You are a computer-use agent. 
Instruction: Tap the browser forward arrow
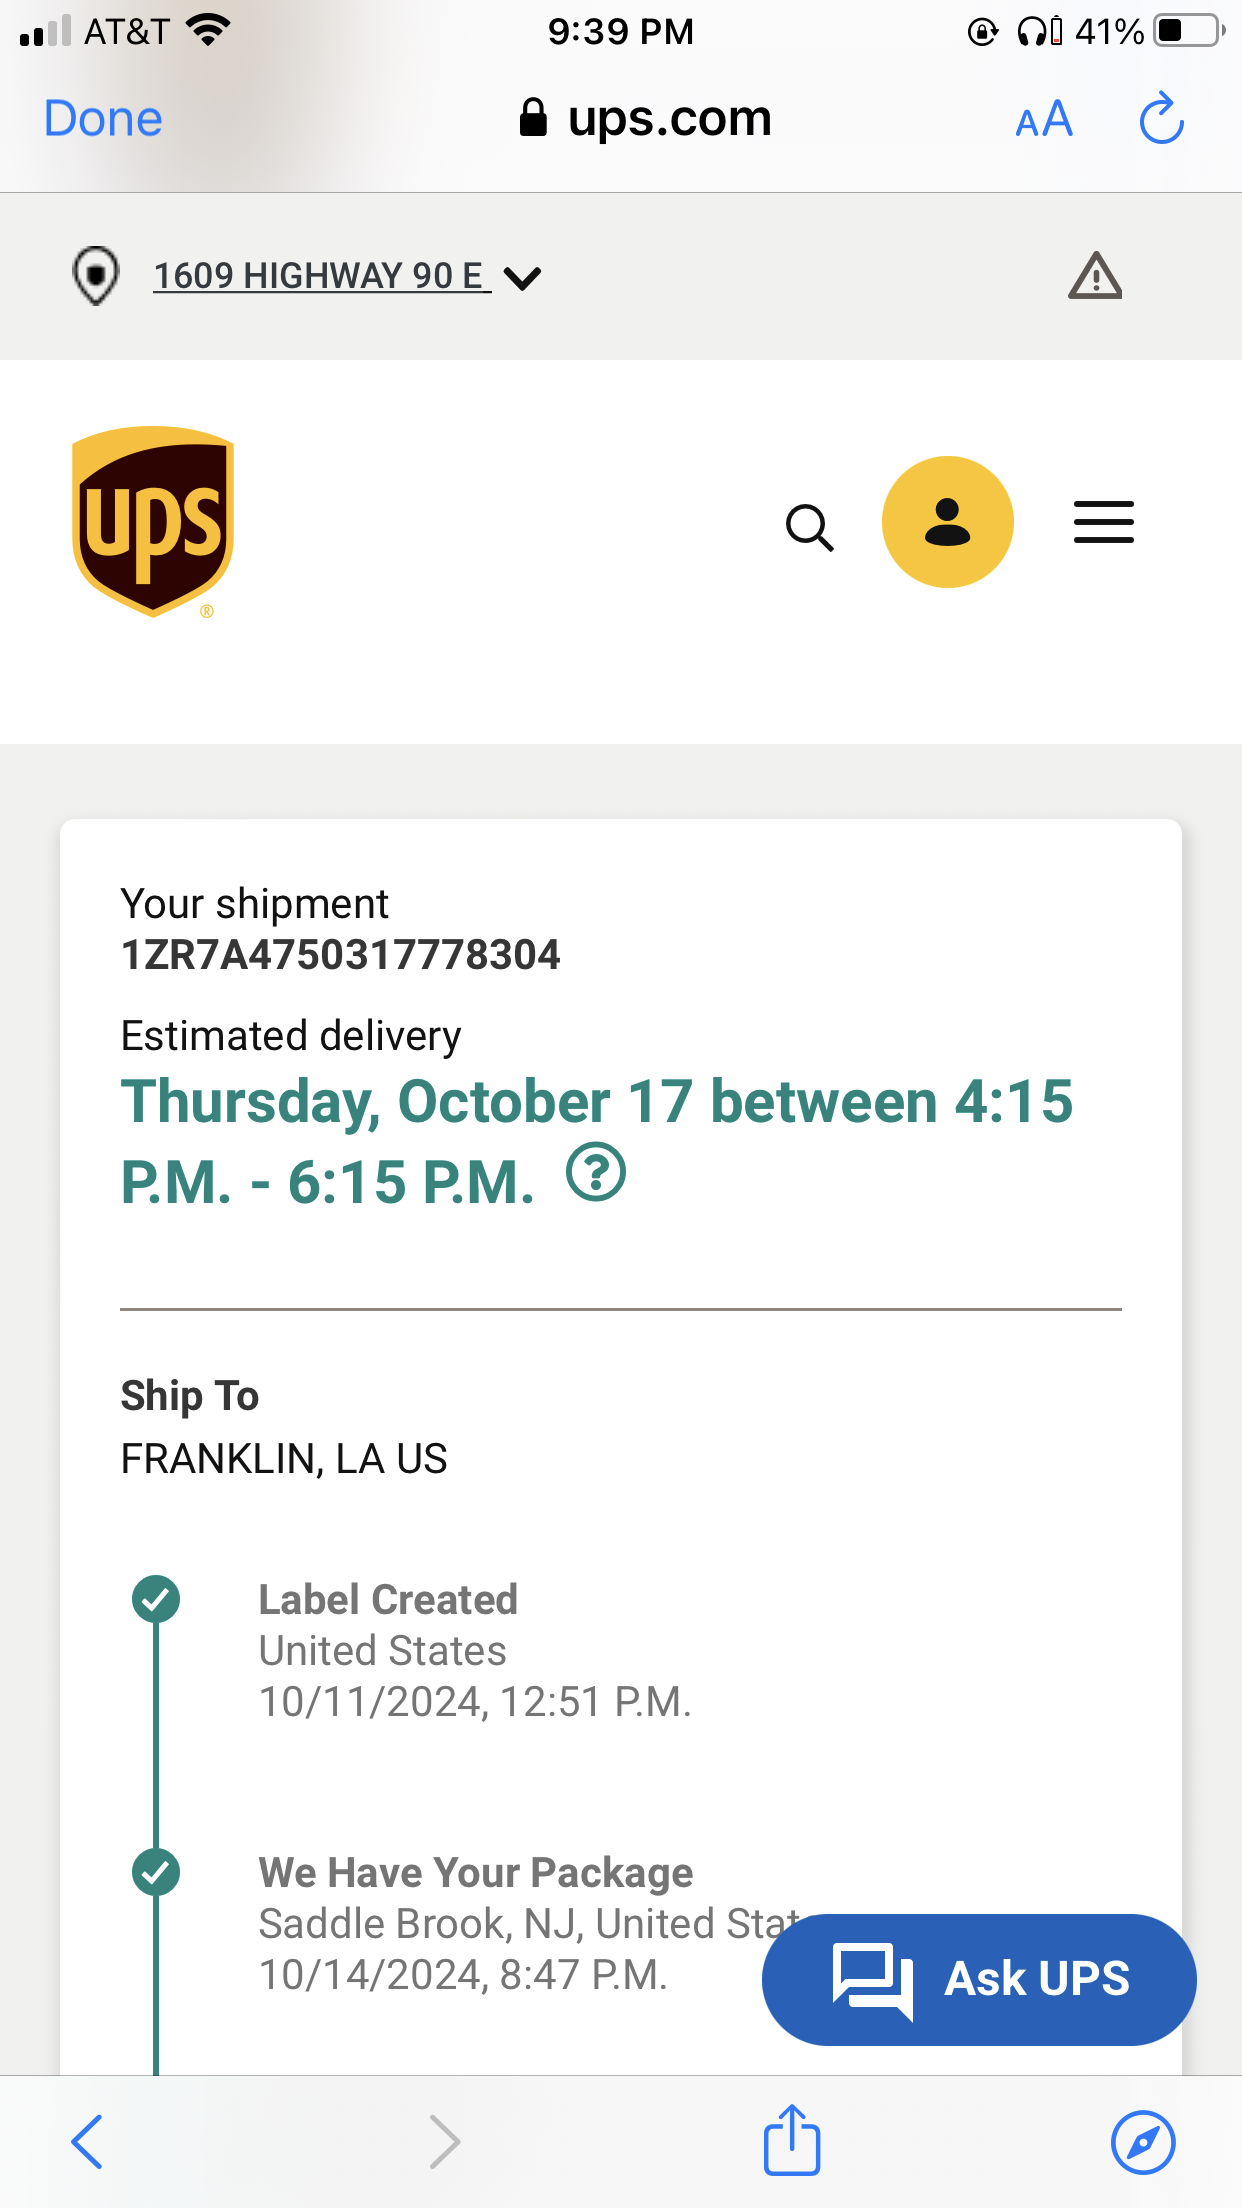(444, 2142)
